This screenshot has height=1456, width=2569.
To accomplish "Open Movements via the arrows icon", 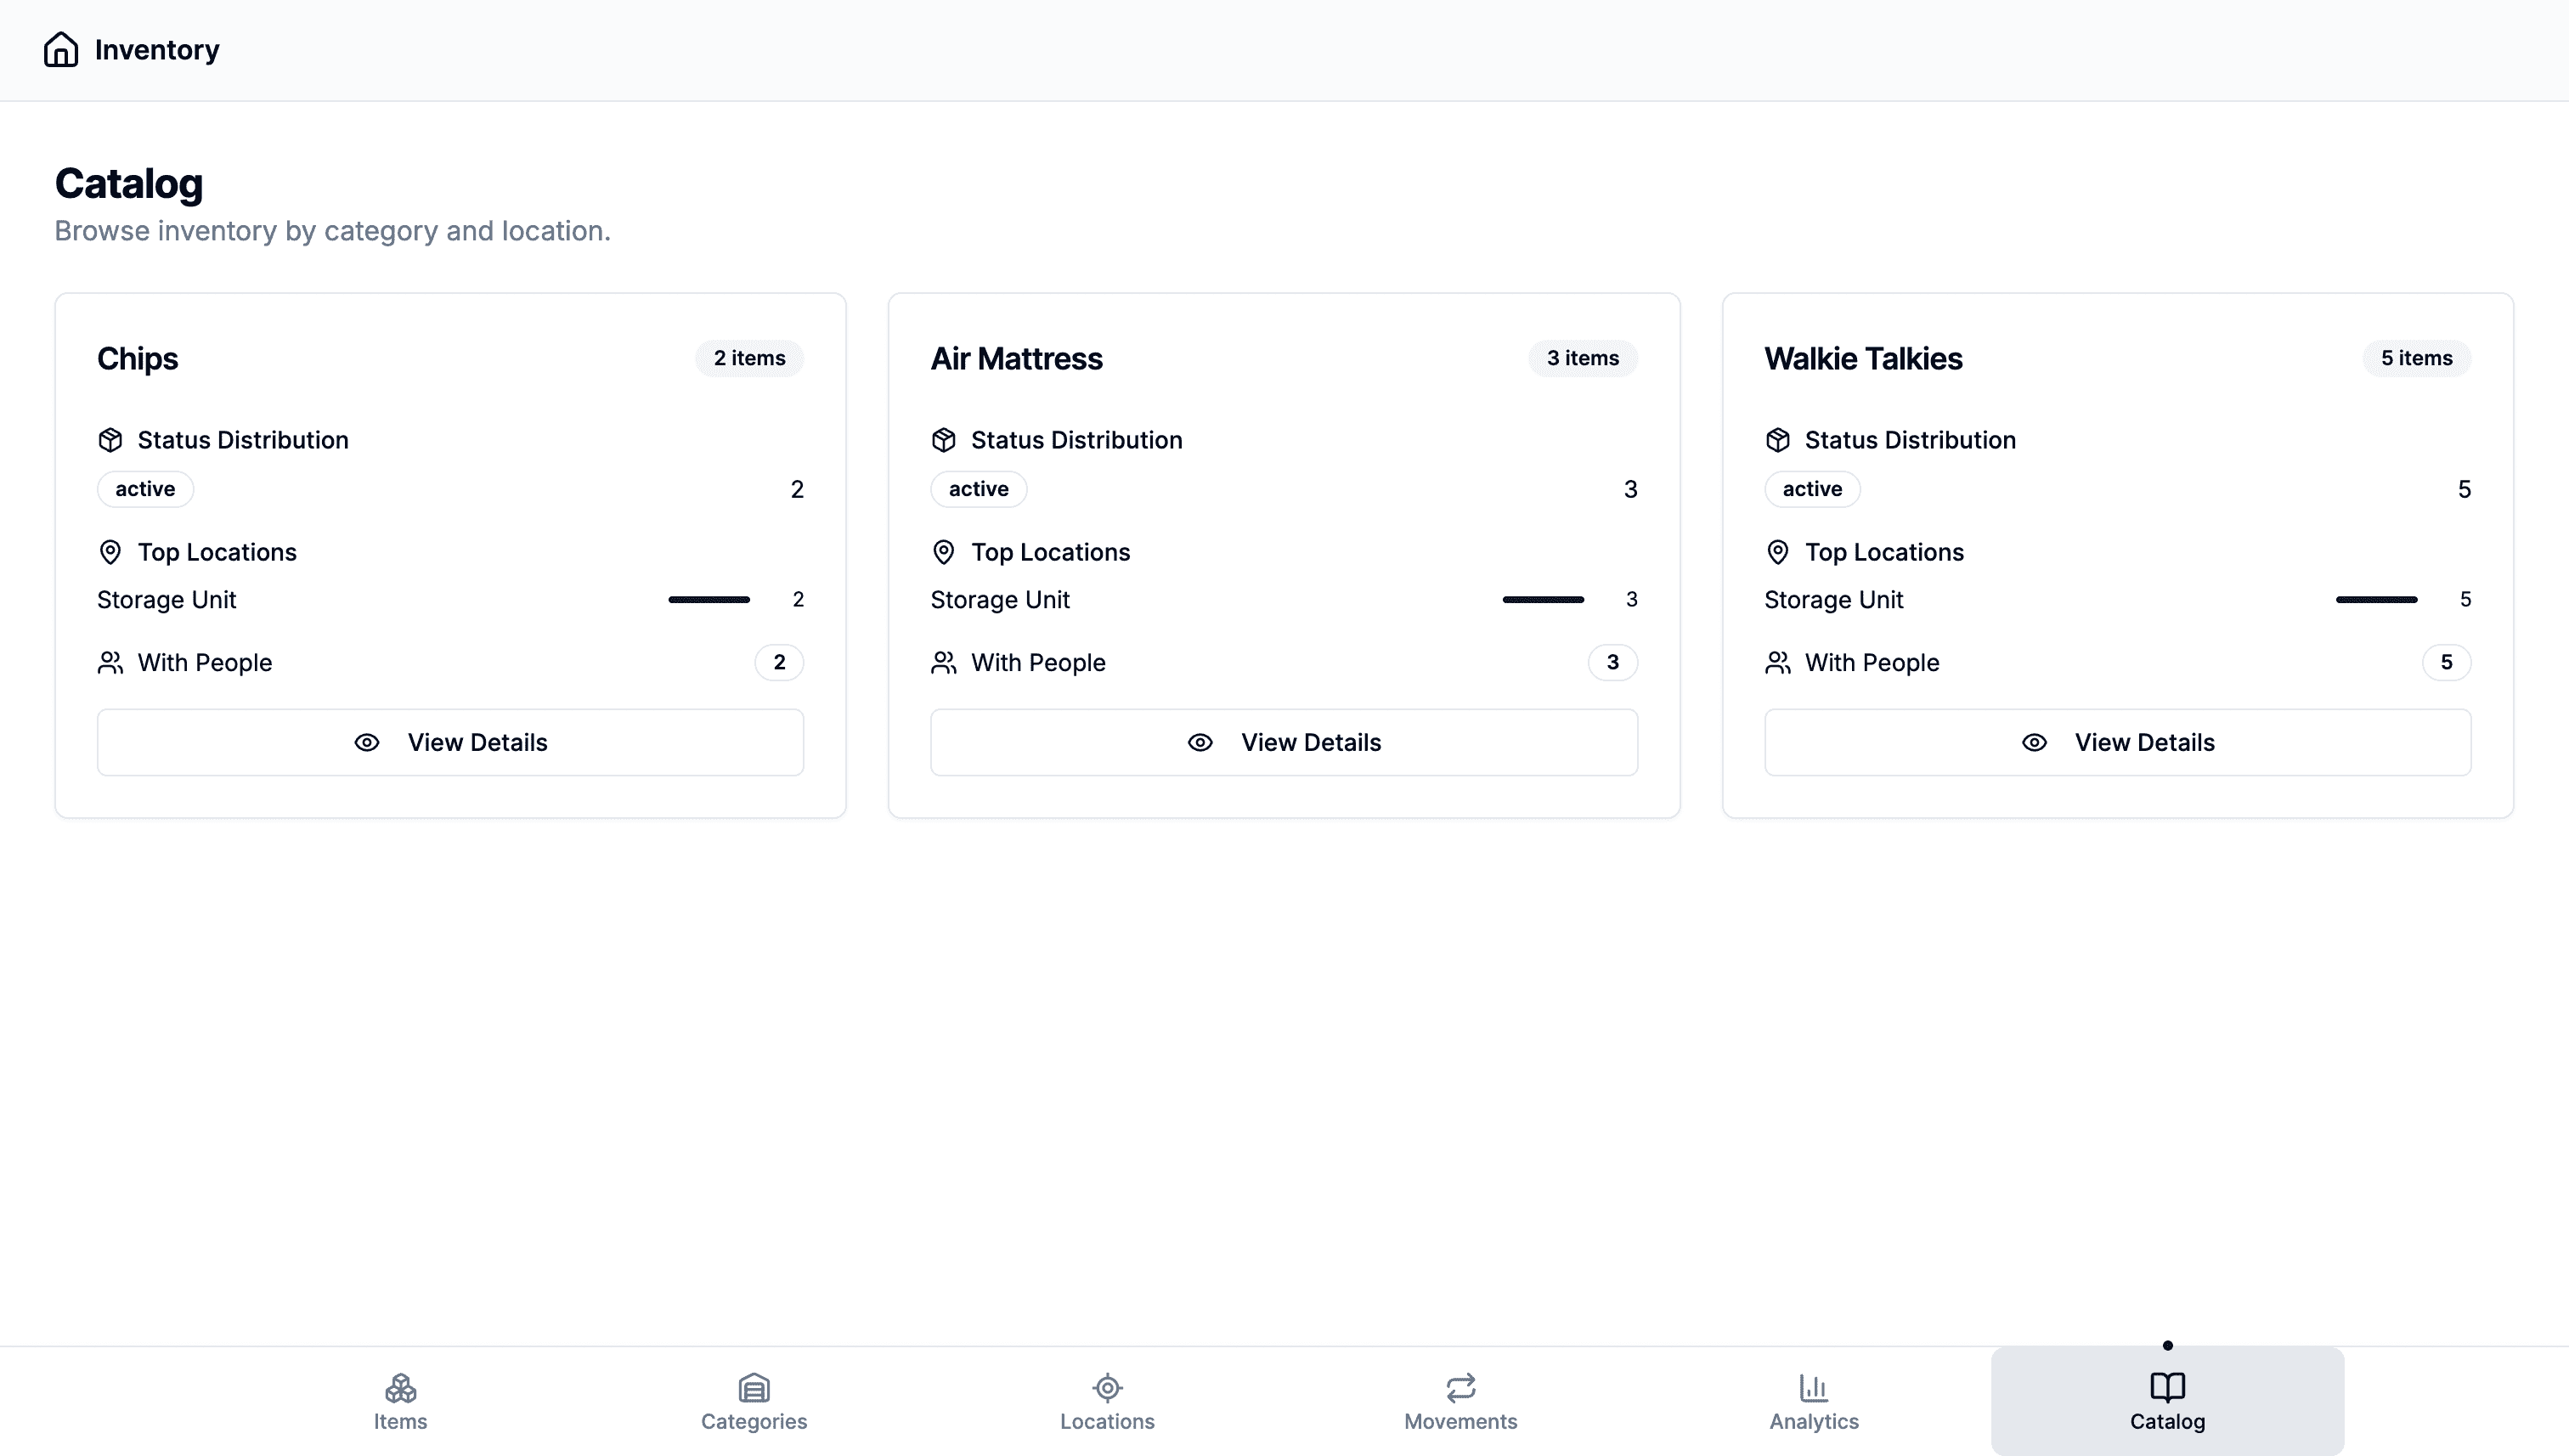I will pos(1460,1388).
